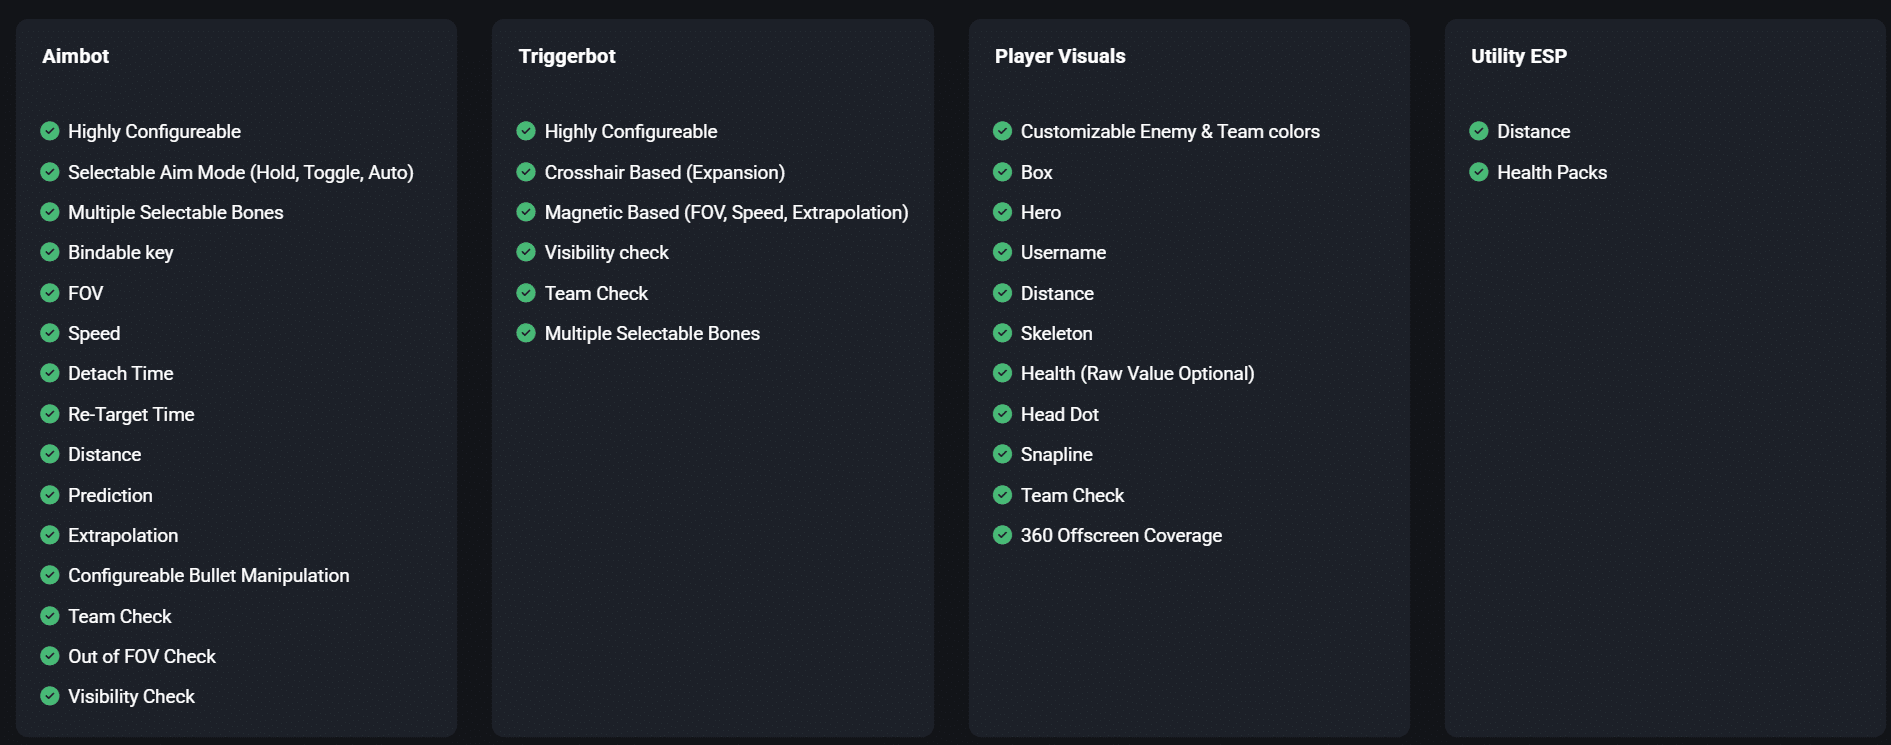
Task: Click the green check beside Out of FOV Check
Action: coord(50,656)
